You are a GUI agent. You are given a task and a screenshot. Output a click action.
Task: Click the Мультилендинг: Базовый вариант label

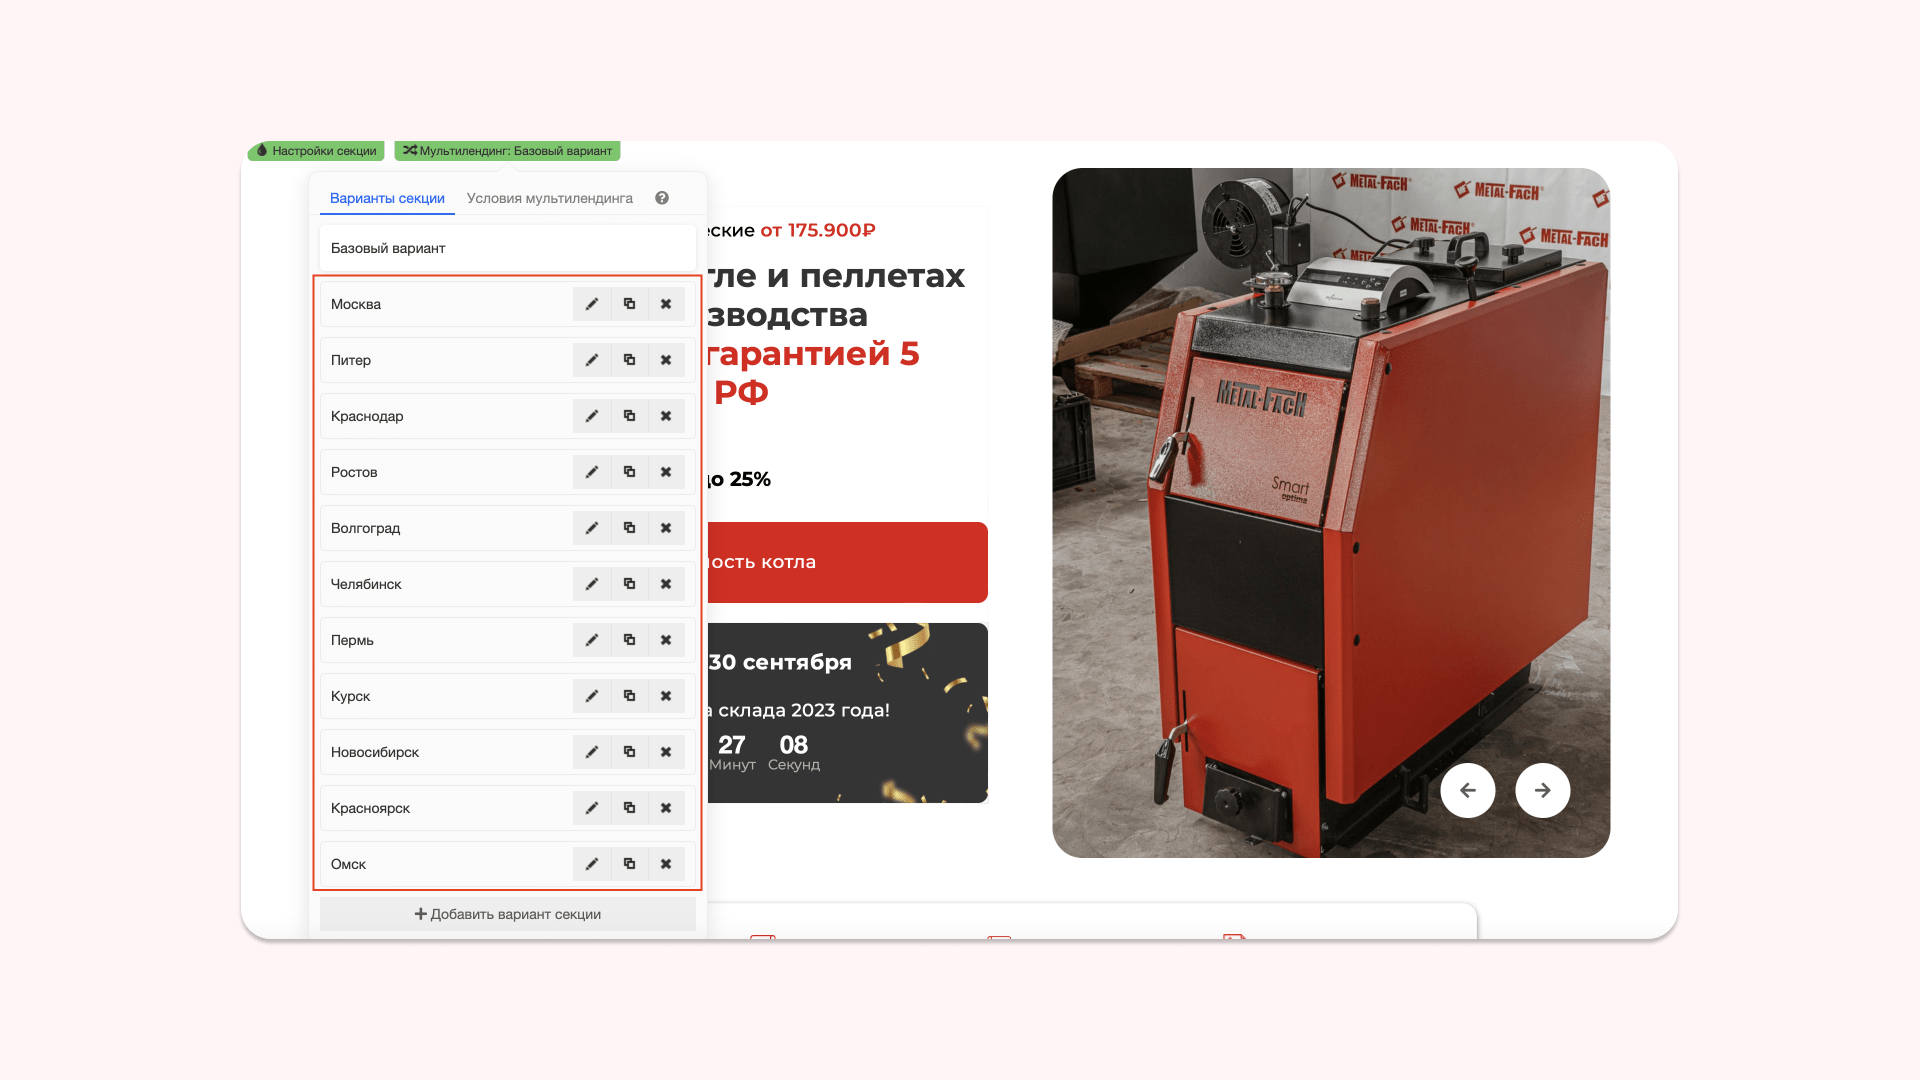507,151
